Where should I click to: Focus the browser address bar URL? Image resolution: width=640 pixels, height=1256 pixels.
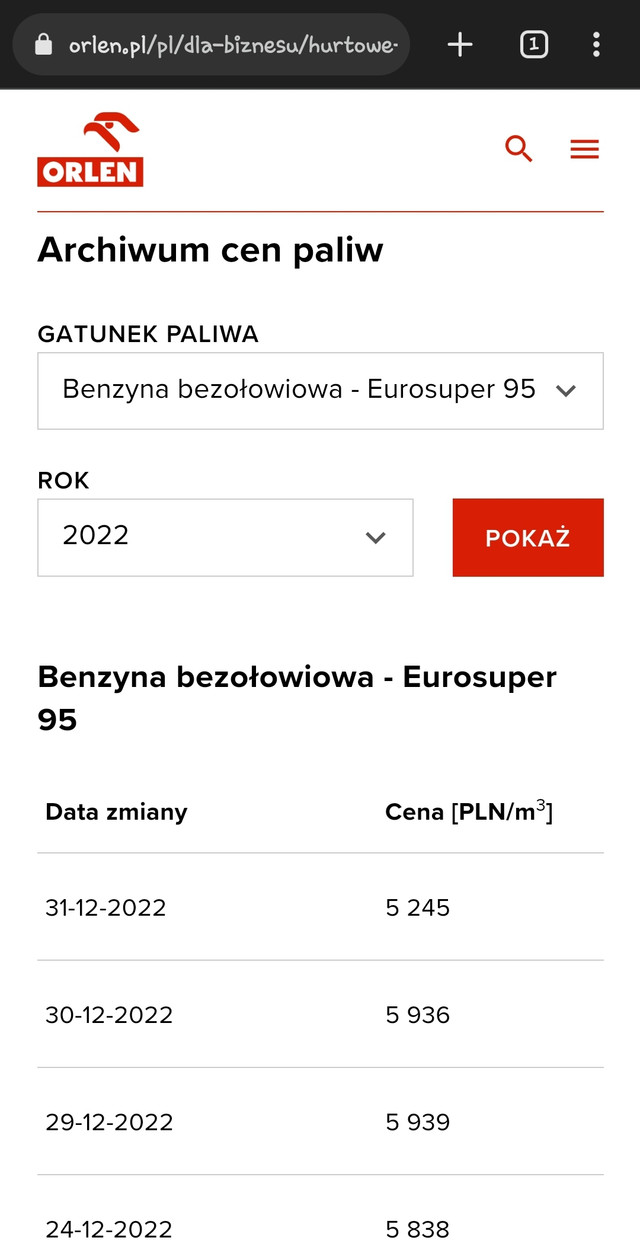pos(233,45)
